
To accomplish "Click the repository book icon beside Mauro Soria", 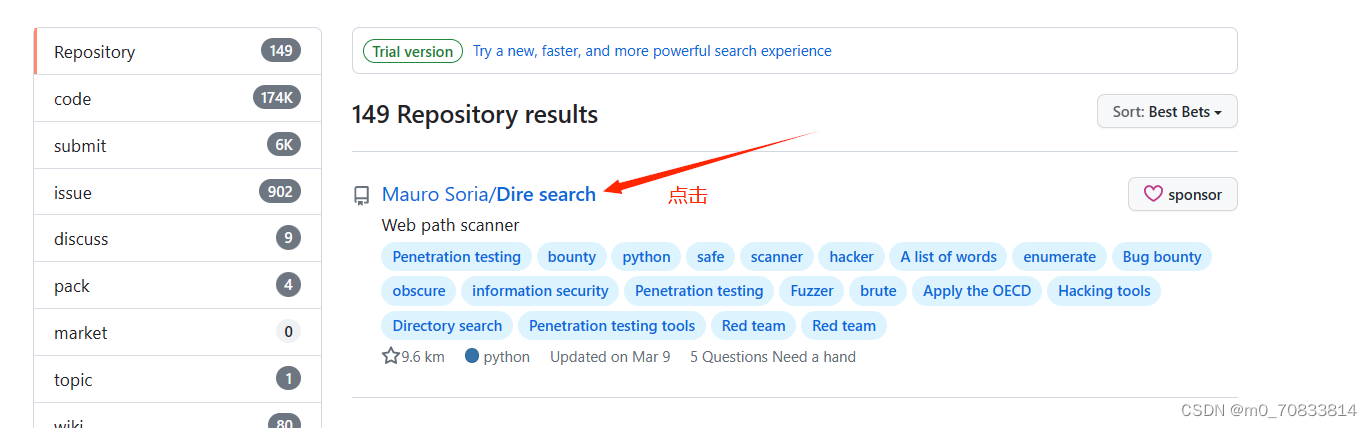I will point(361,196).
